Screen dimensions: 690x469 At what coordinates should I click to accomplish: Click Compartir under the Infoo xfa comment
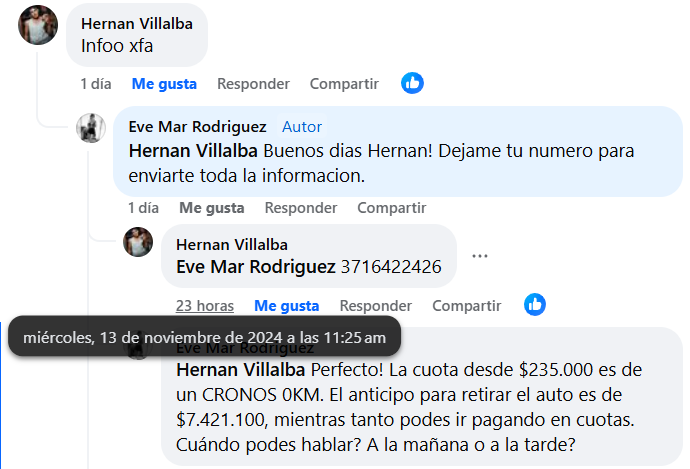tap(344, 84)
